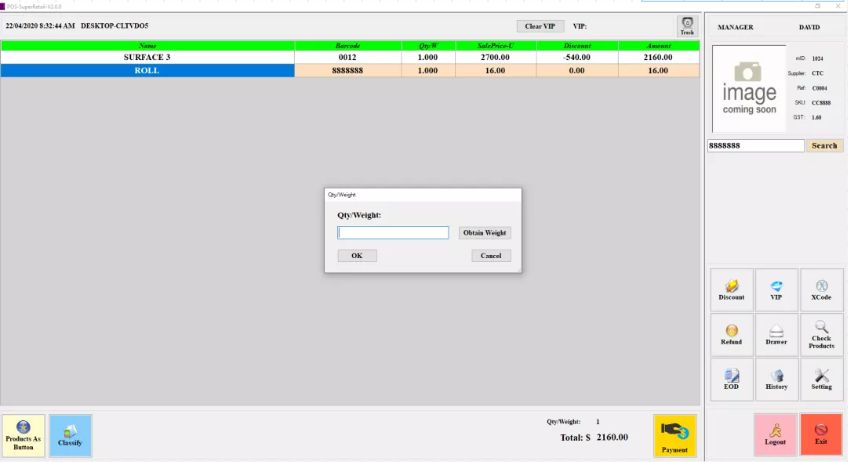The height and width of the screenshot is (462, 848).
Task: Click the Payment button
Action: click(675, 435)
